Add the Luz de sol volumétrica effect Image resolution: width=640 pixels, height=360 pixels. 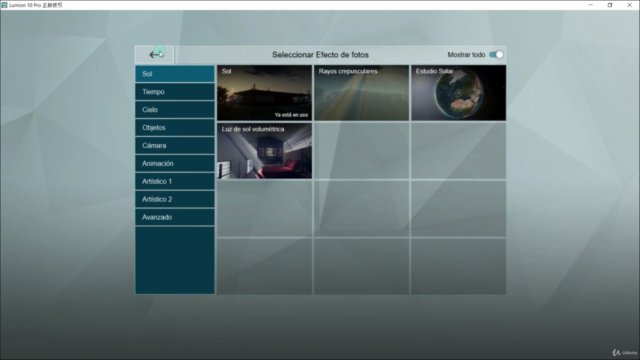click(264, 151)
